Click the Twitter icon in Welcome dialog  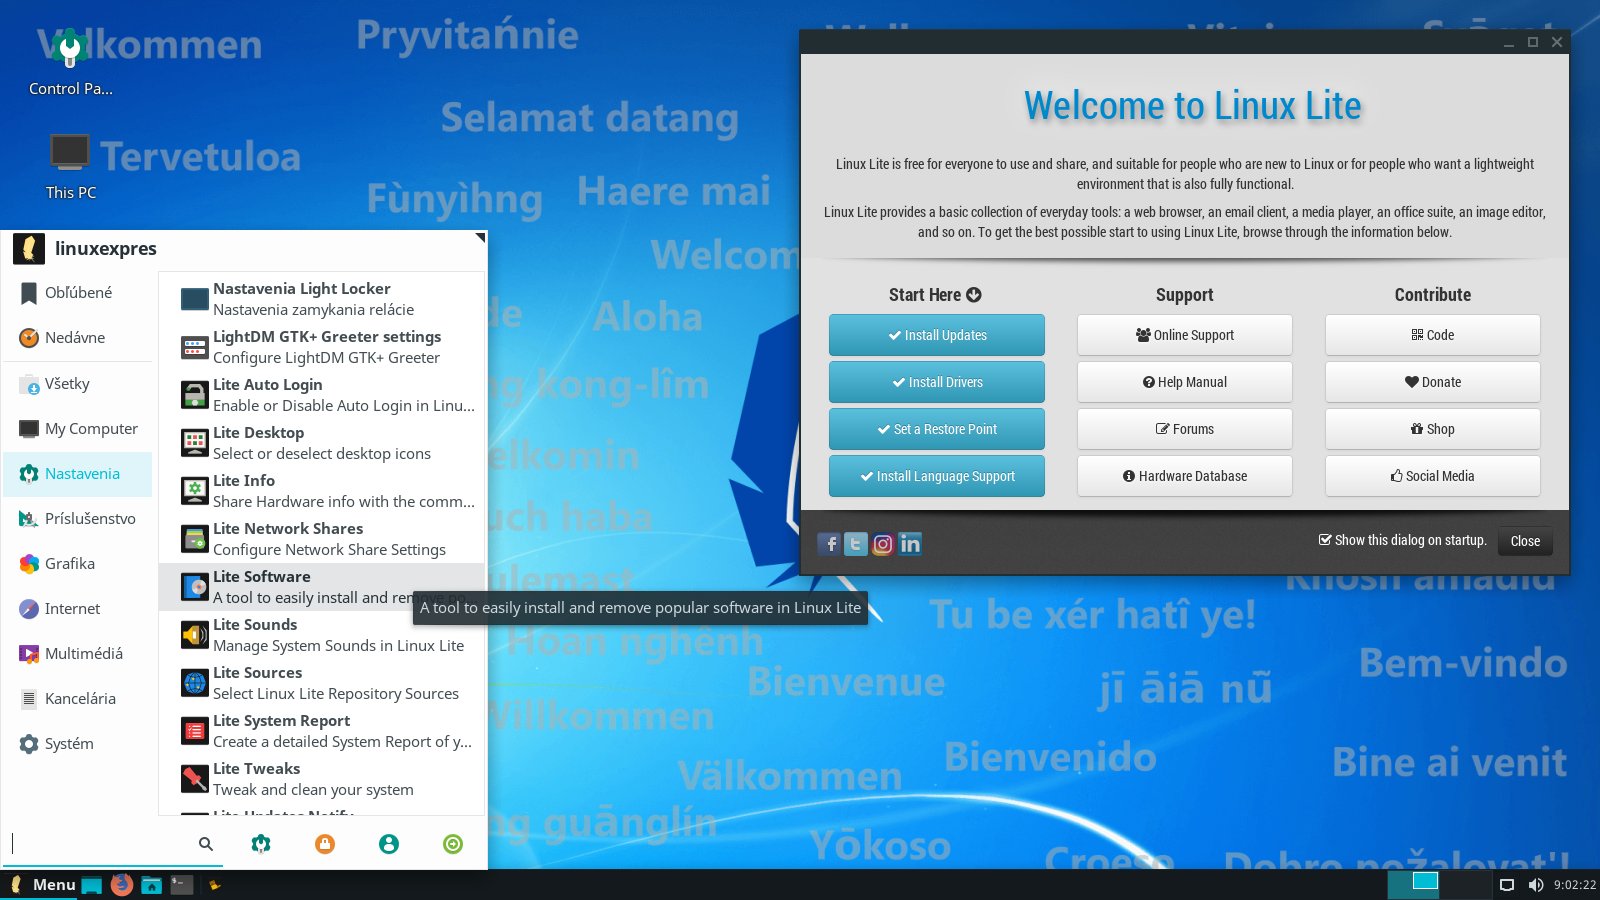pos(856,543)
